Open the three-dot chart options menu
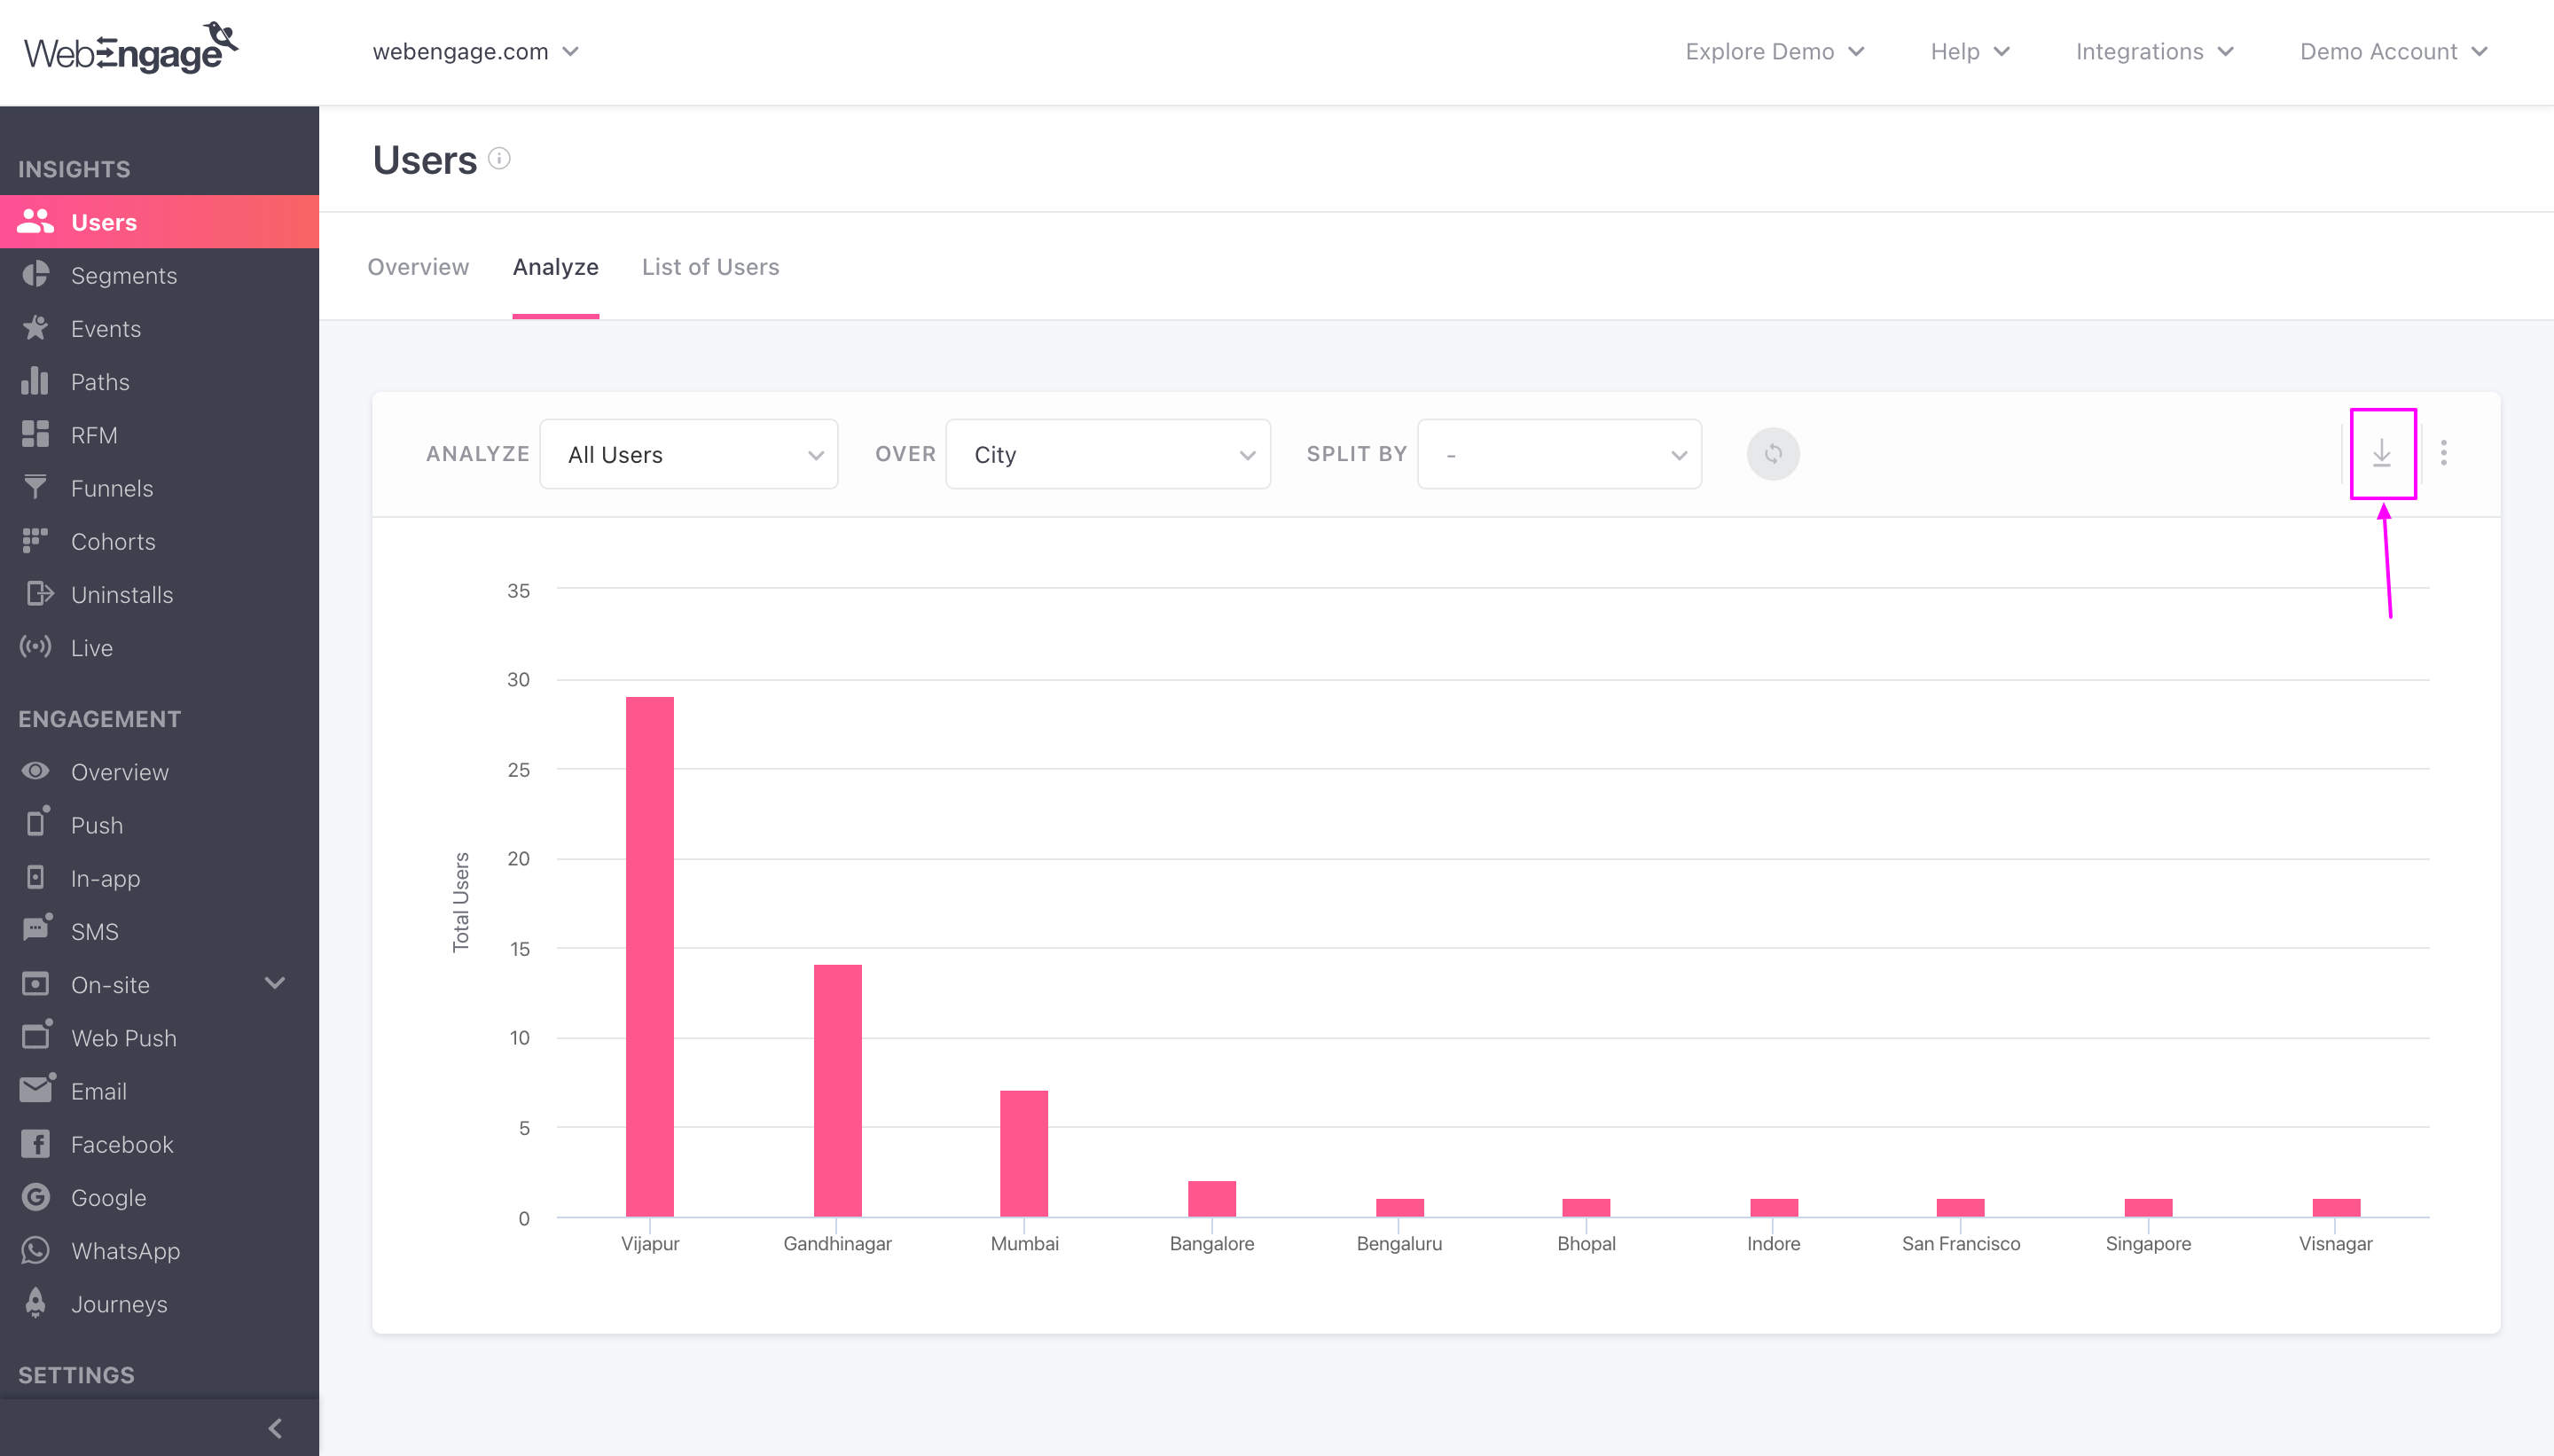 point(2445,453)
